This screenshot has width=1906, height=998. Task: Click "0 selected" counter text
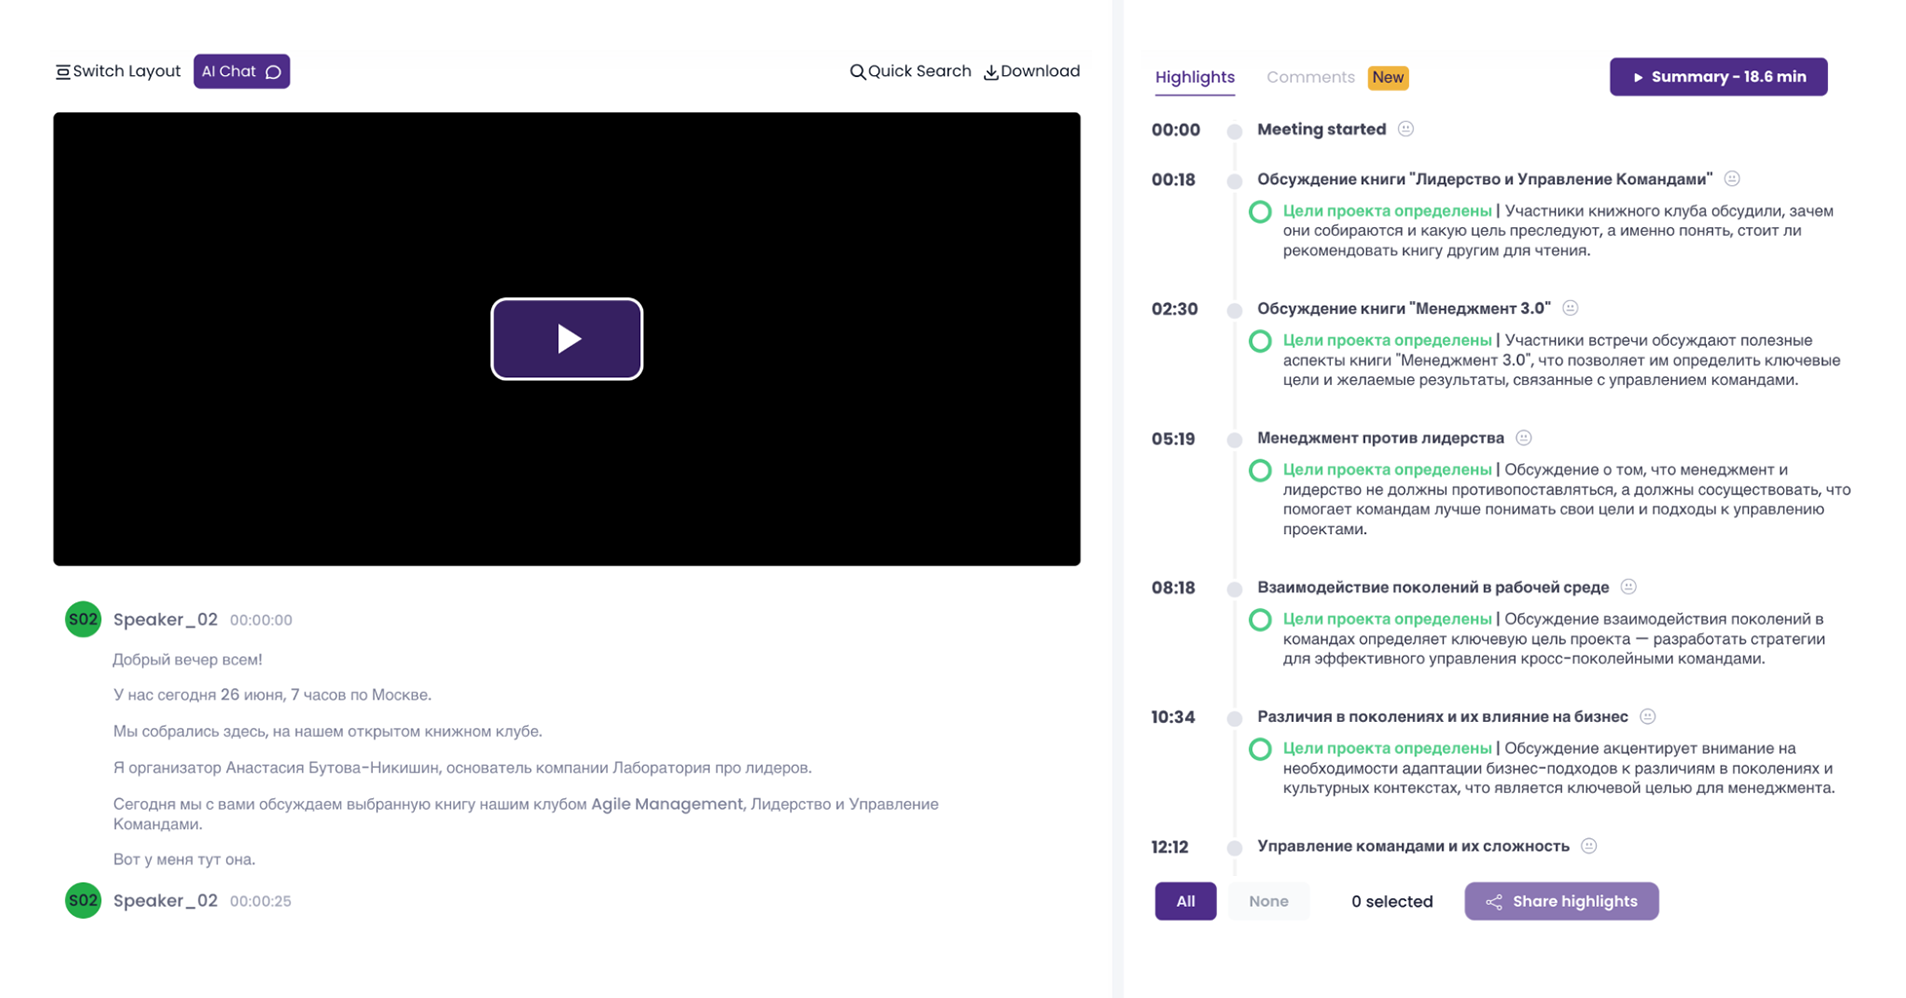click(x=1391, y=901)
